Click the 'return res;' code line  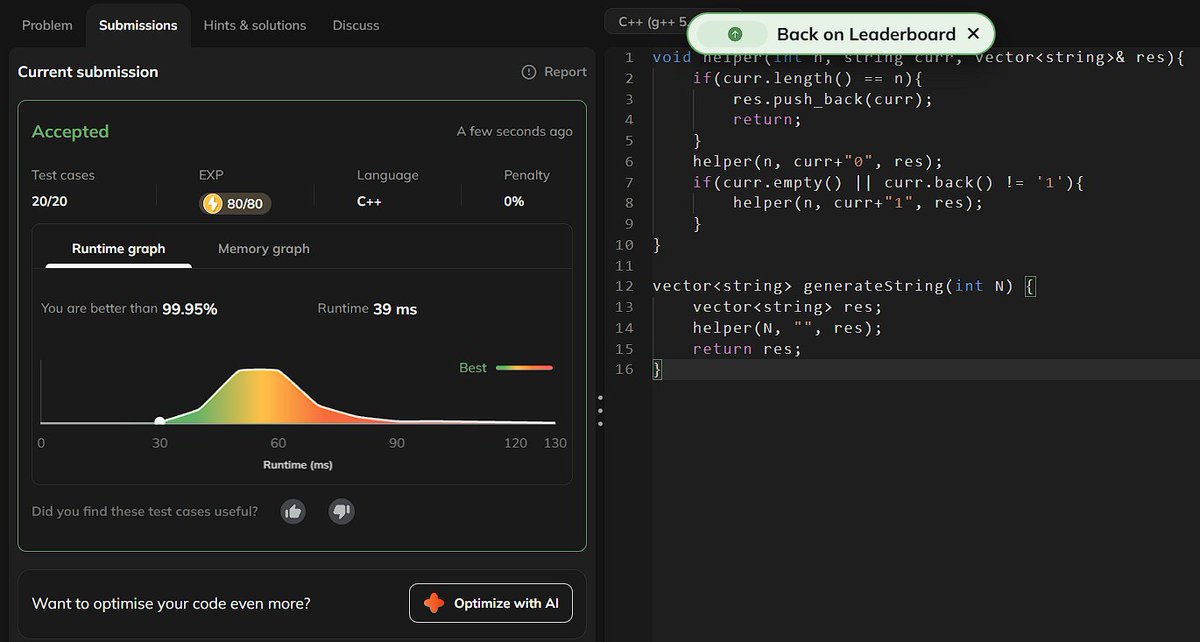[x=747, y=348]
